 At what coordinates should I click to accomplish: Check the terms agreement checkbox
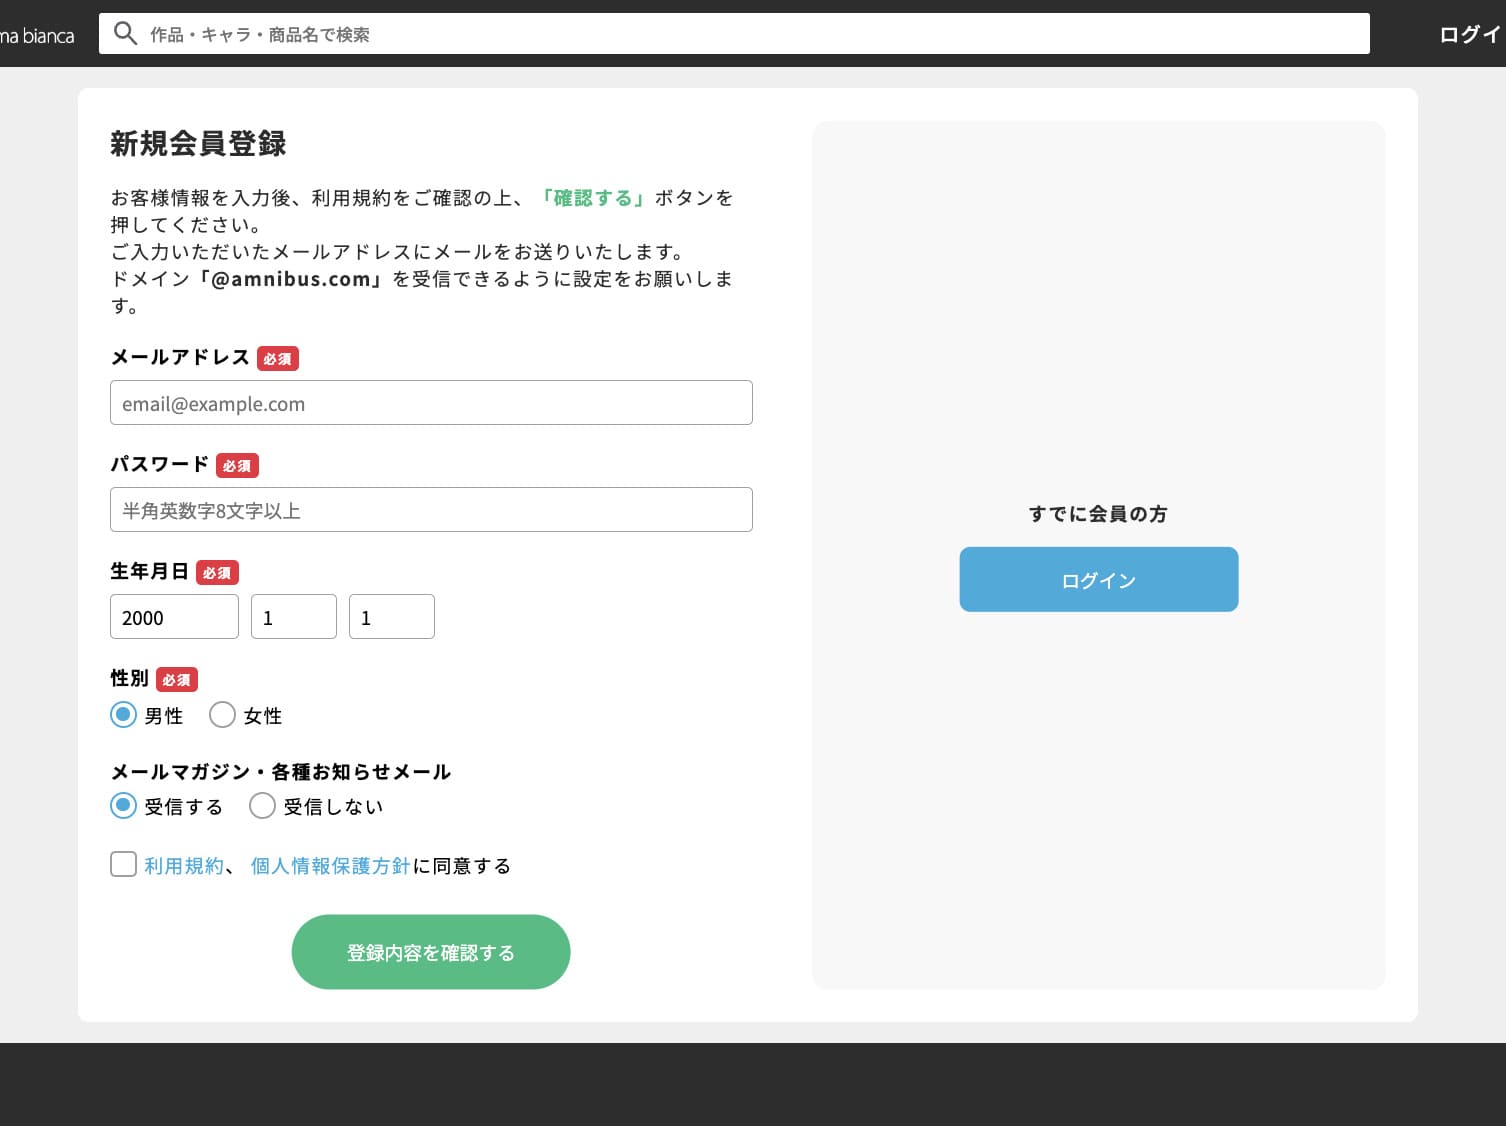tap(122, 863)
